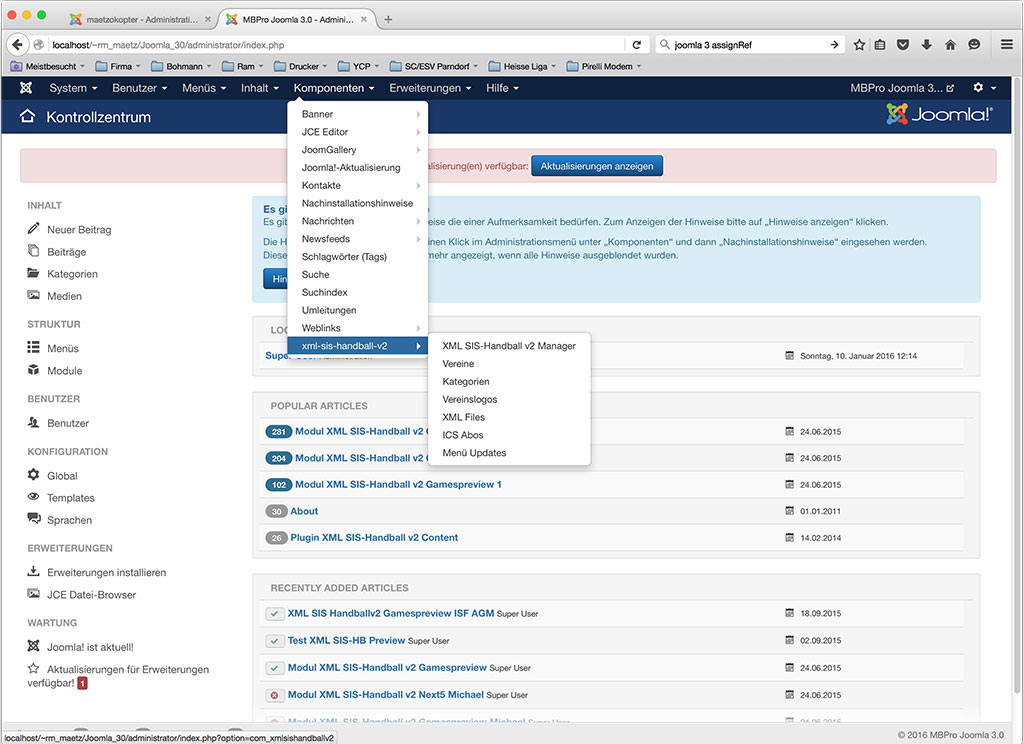The height and width of the screenshot is (744, 1024).
Task: Click the image icon beside Medien
Action: pyautogui.click(x=33, y=295)
